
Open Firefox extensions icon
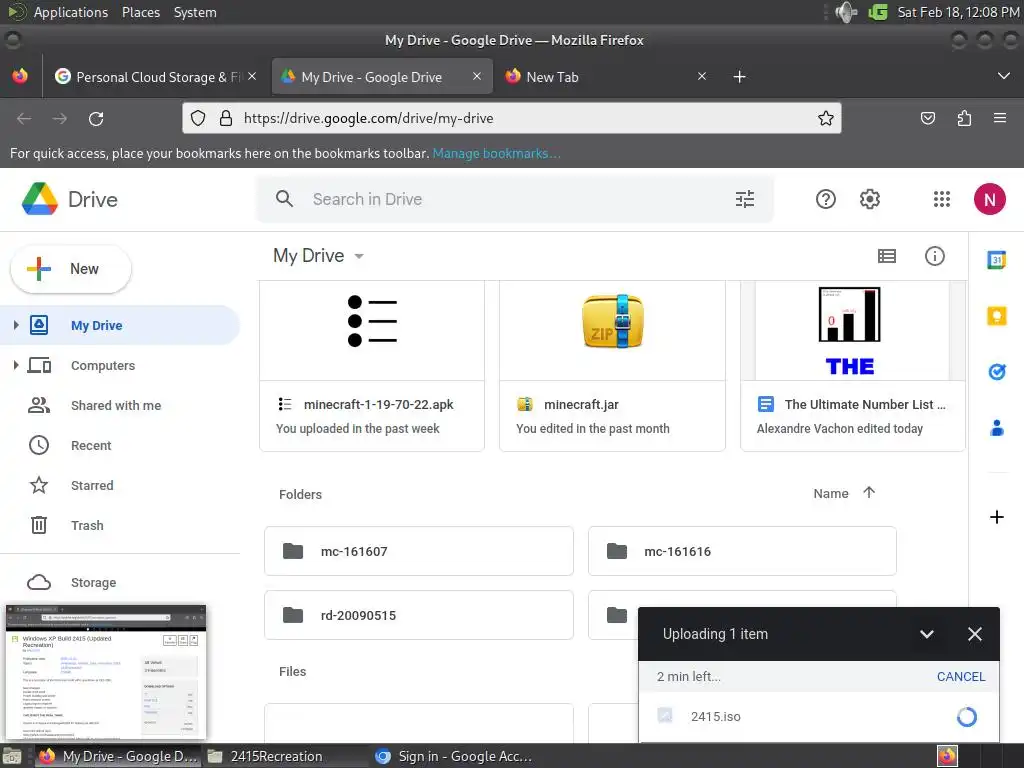(x=964, y=118)
